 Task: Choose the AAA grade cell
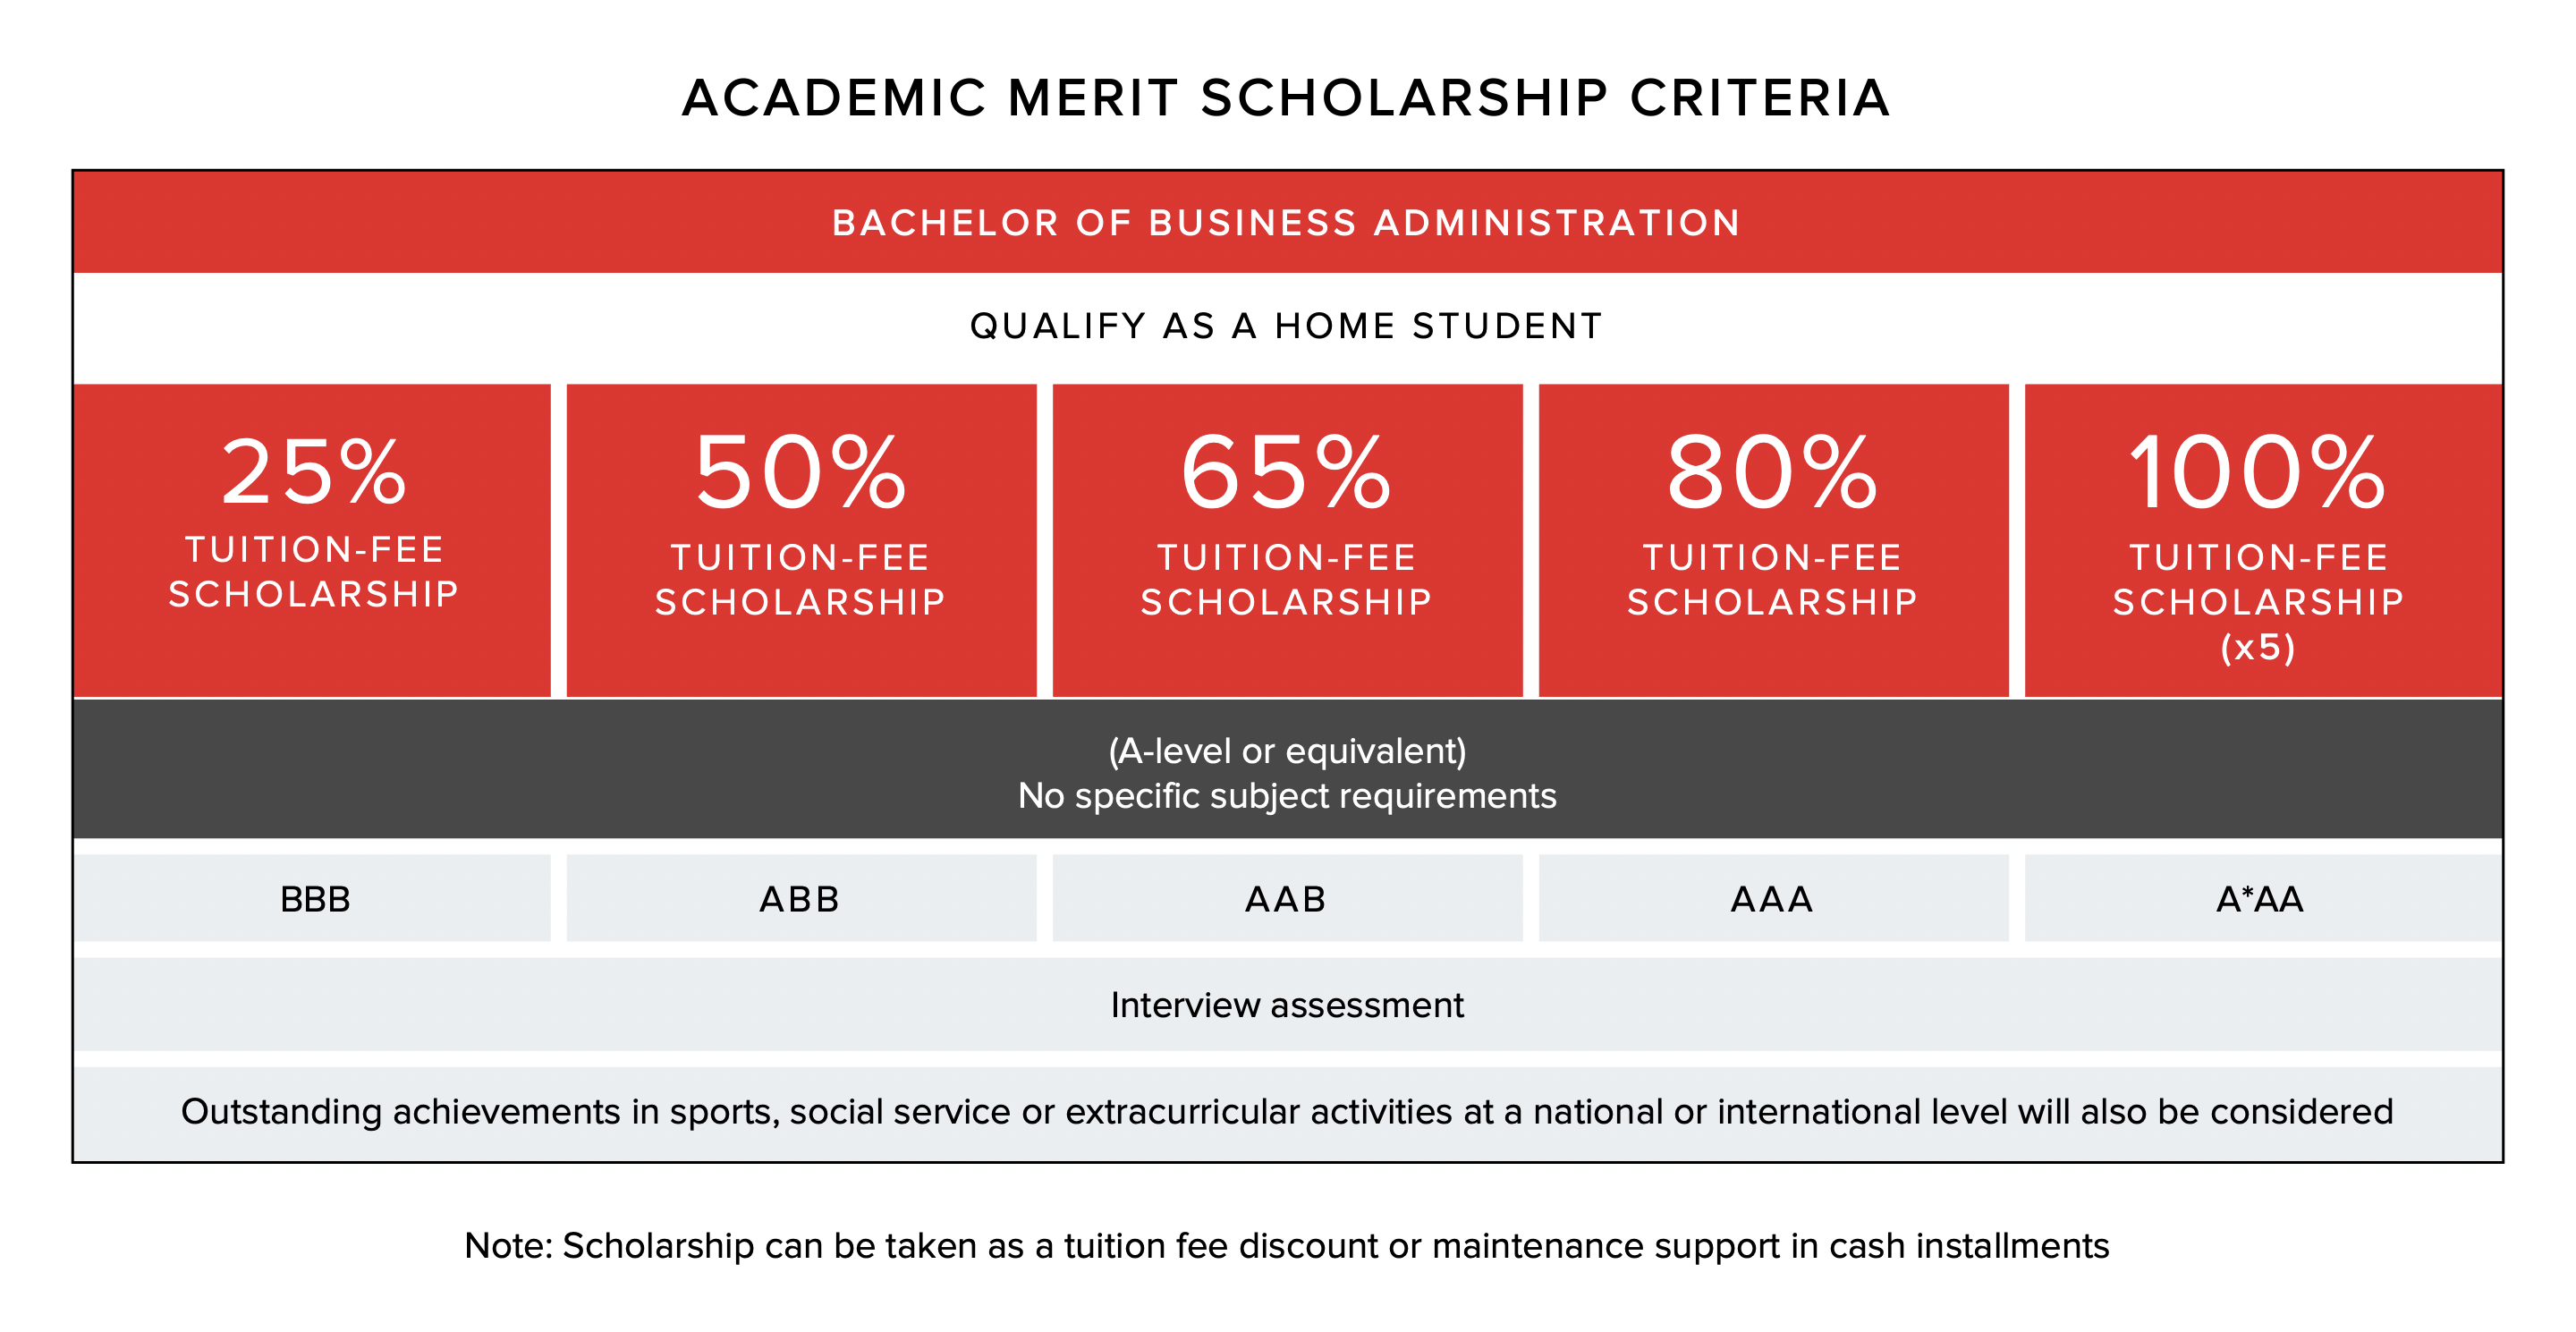pos(1772,899)
